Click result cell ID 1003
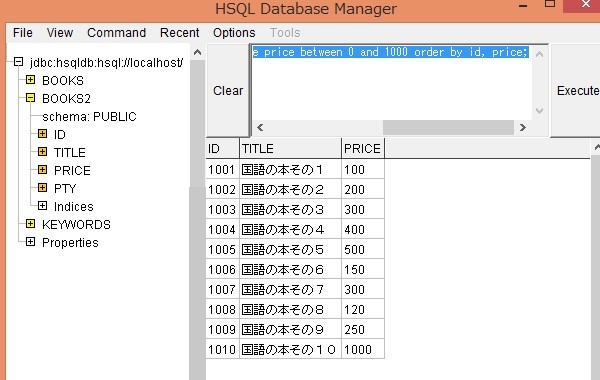This screenshot has width=600, height=380. (x=223, y=209)
